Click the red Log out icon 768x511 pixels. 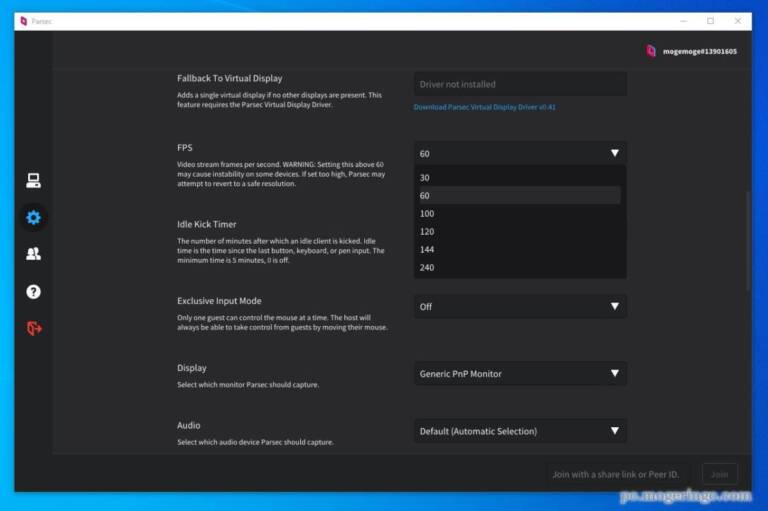tap(33, 328)
